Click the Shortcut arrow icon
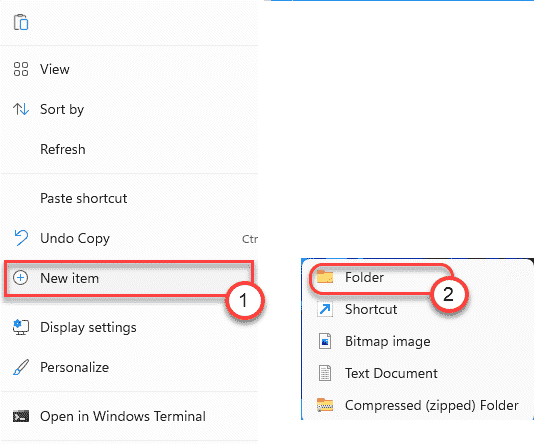Screen dimensions: 534x444 pos(325,309)
